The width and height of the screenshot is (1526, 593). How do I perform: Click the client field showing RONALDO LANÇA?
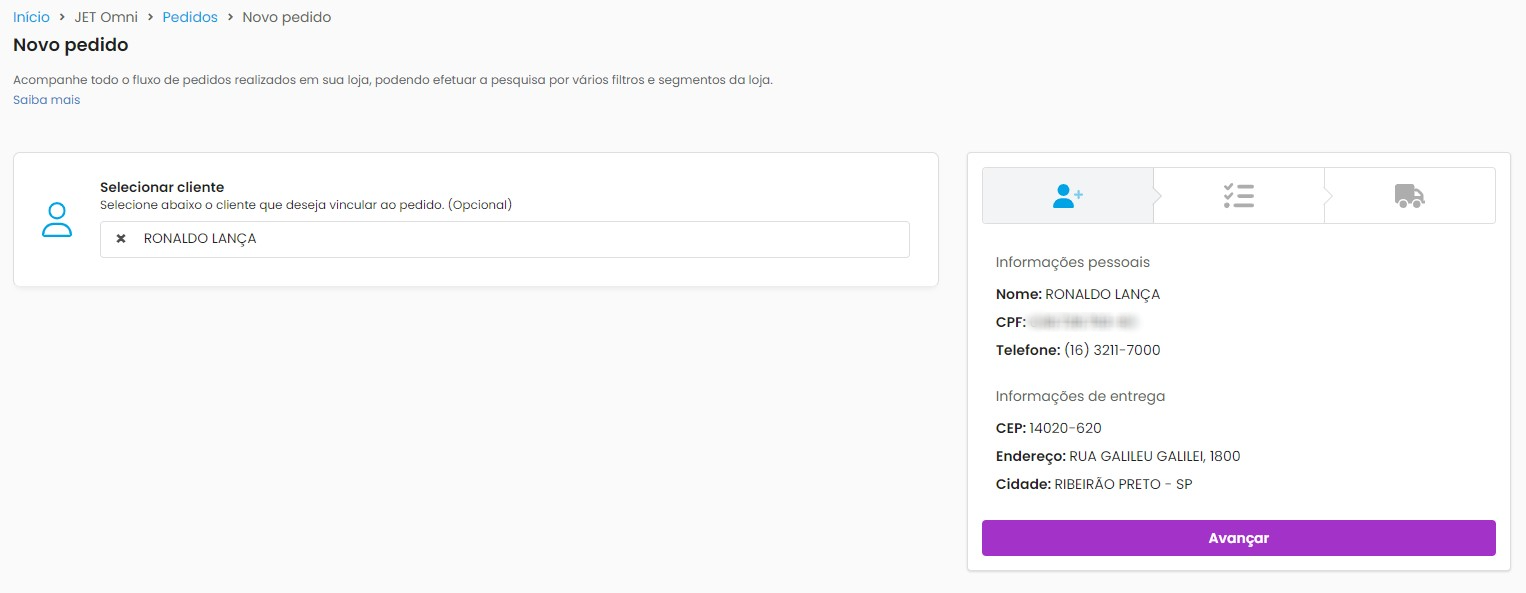tap(520, 239)
